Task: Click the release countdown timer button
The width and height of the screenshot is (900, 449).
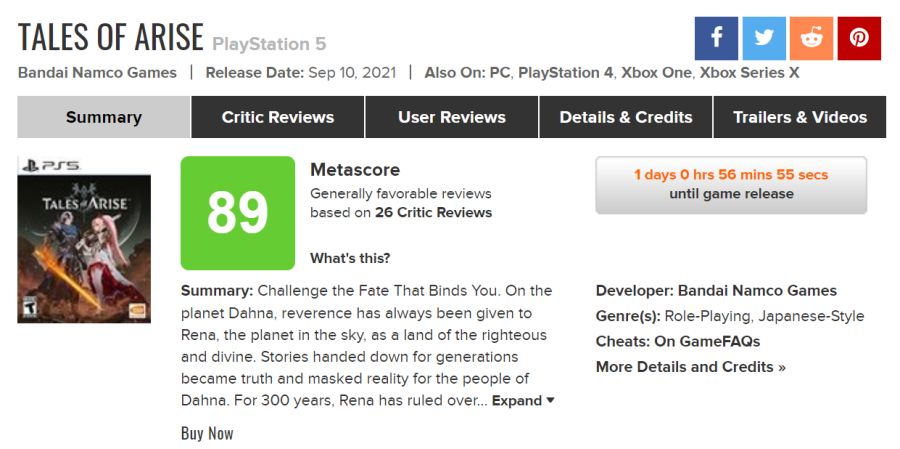Action: (x=731, y=184)
